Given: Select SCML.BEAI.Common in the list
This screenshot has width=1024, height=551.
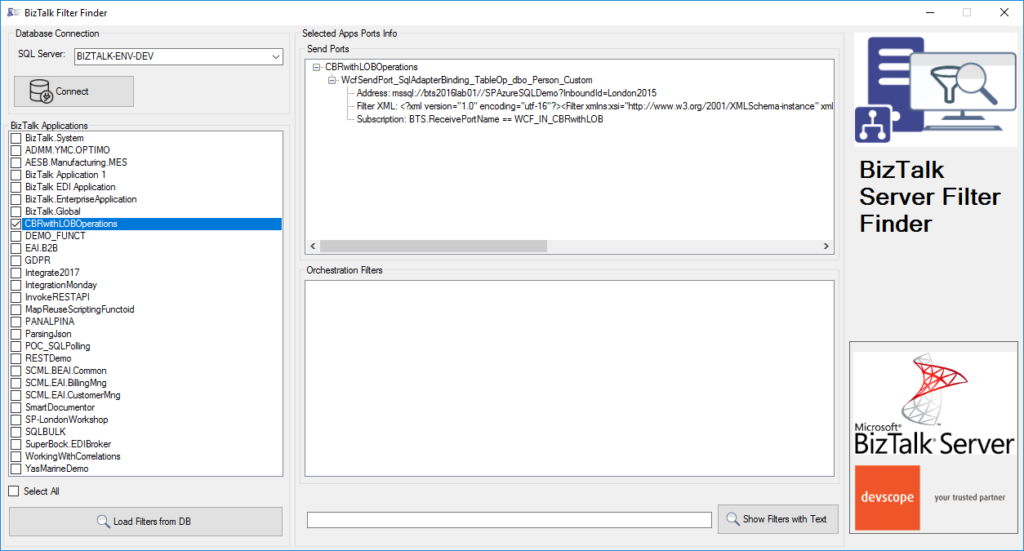Looking at the screenshot, I should tap(65, 371).
